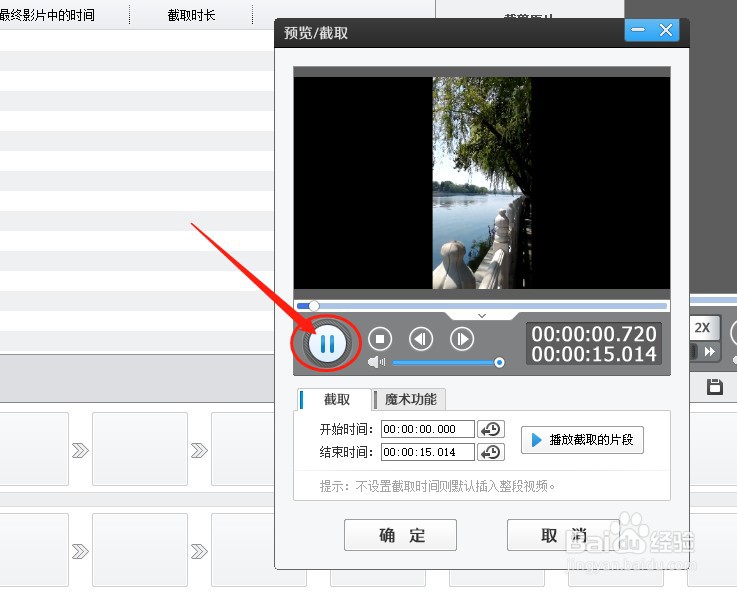The height and width of the screenshot is (591, 737).
Task: Click first transition arrow in top storyboard row
Action: 80,450
